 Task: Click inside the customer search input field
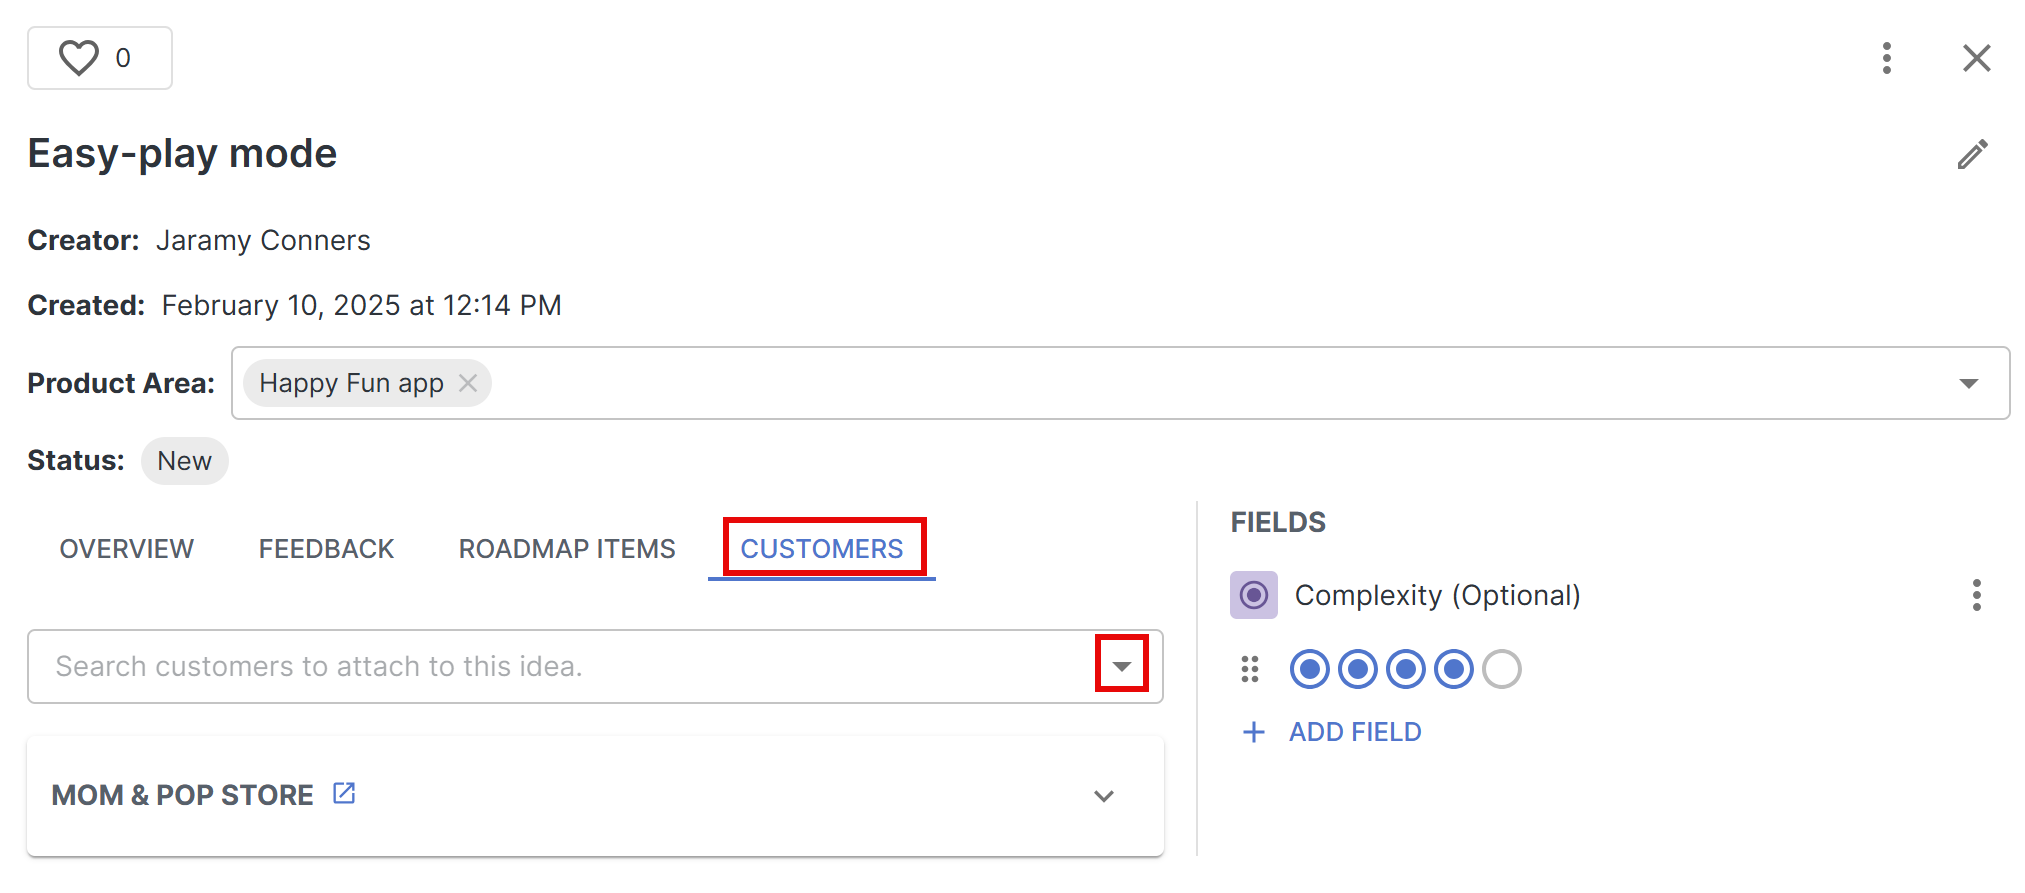[x=500, y=665]
